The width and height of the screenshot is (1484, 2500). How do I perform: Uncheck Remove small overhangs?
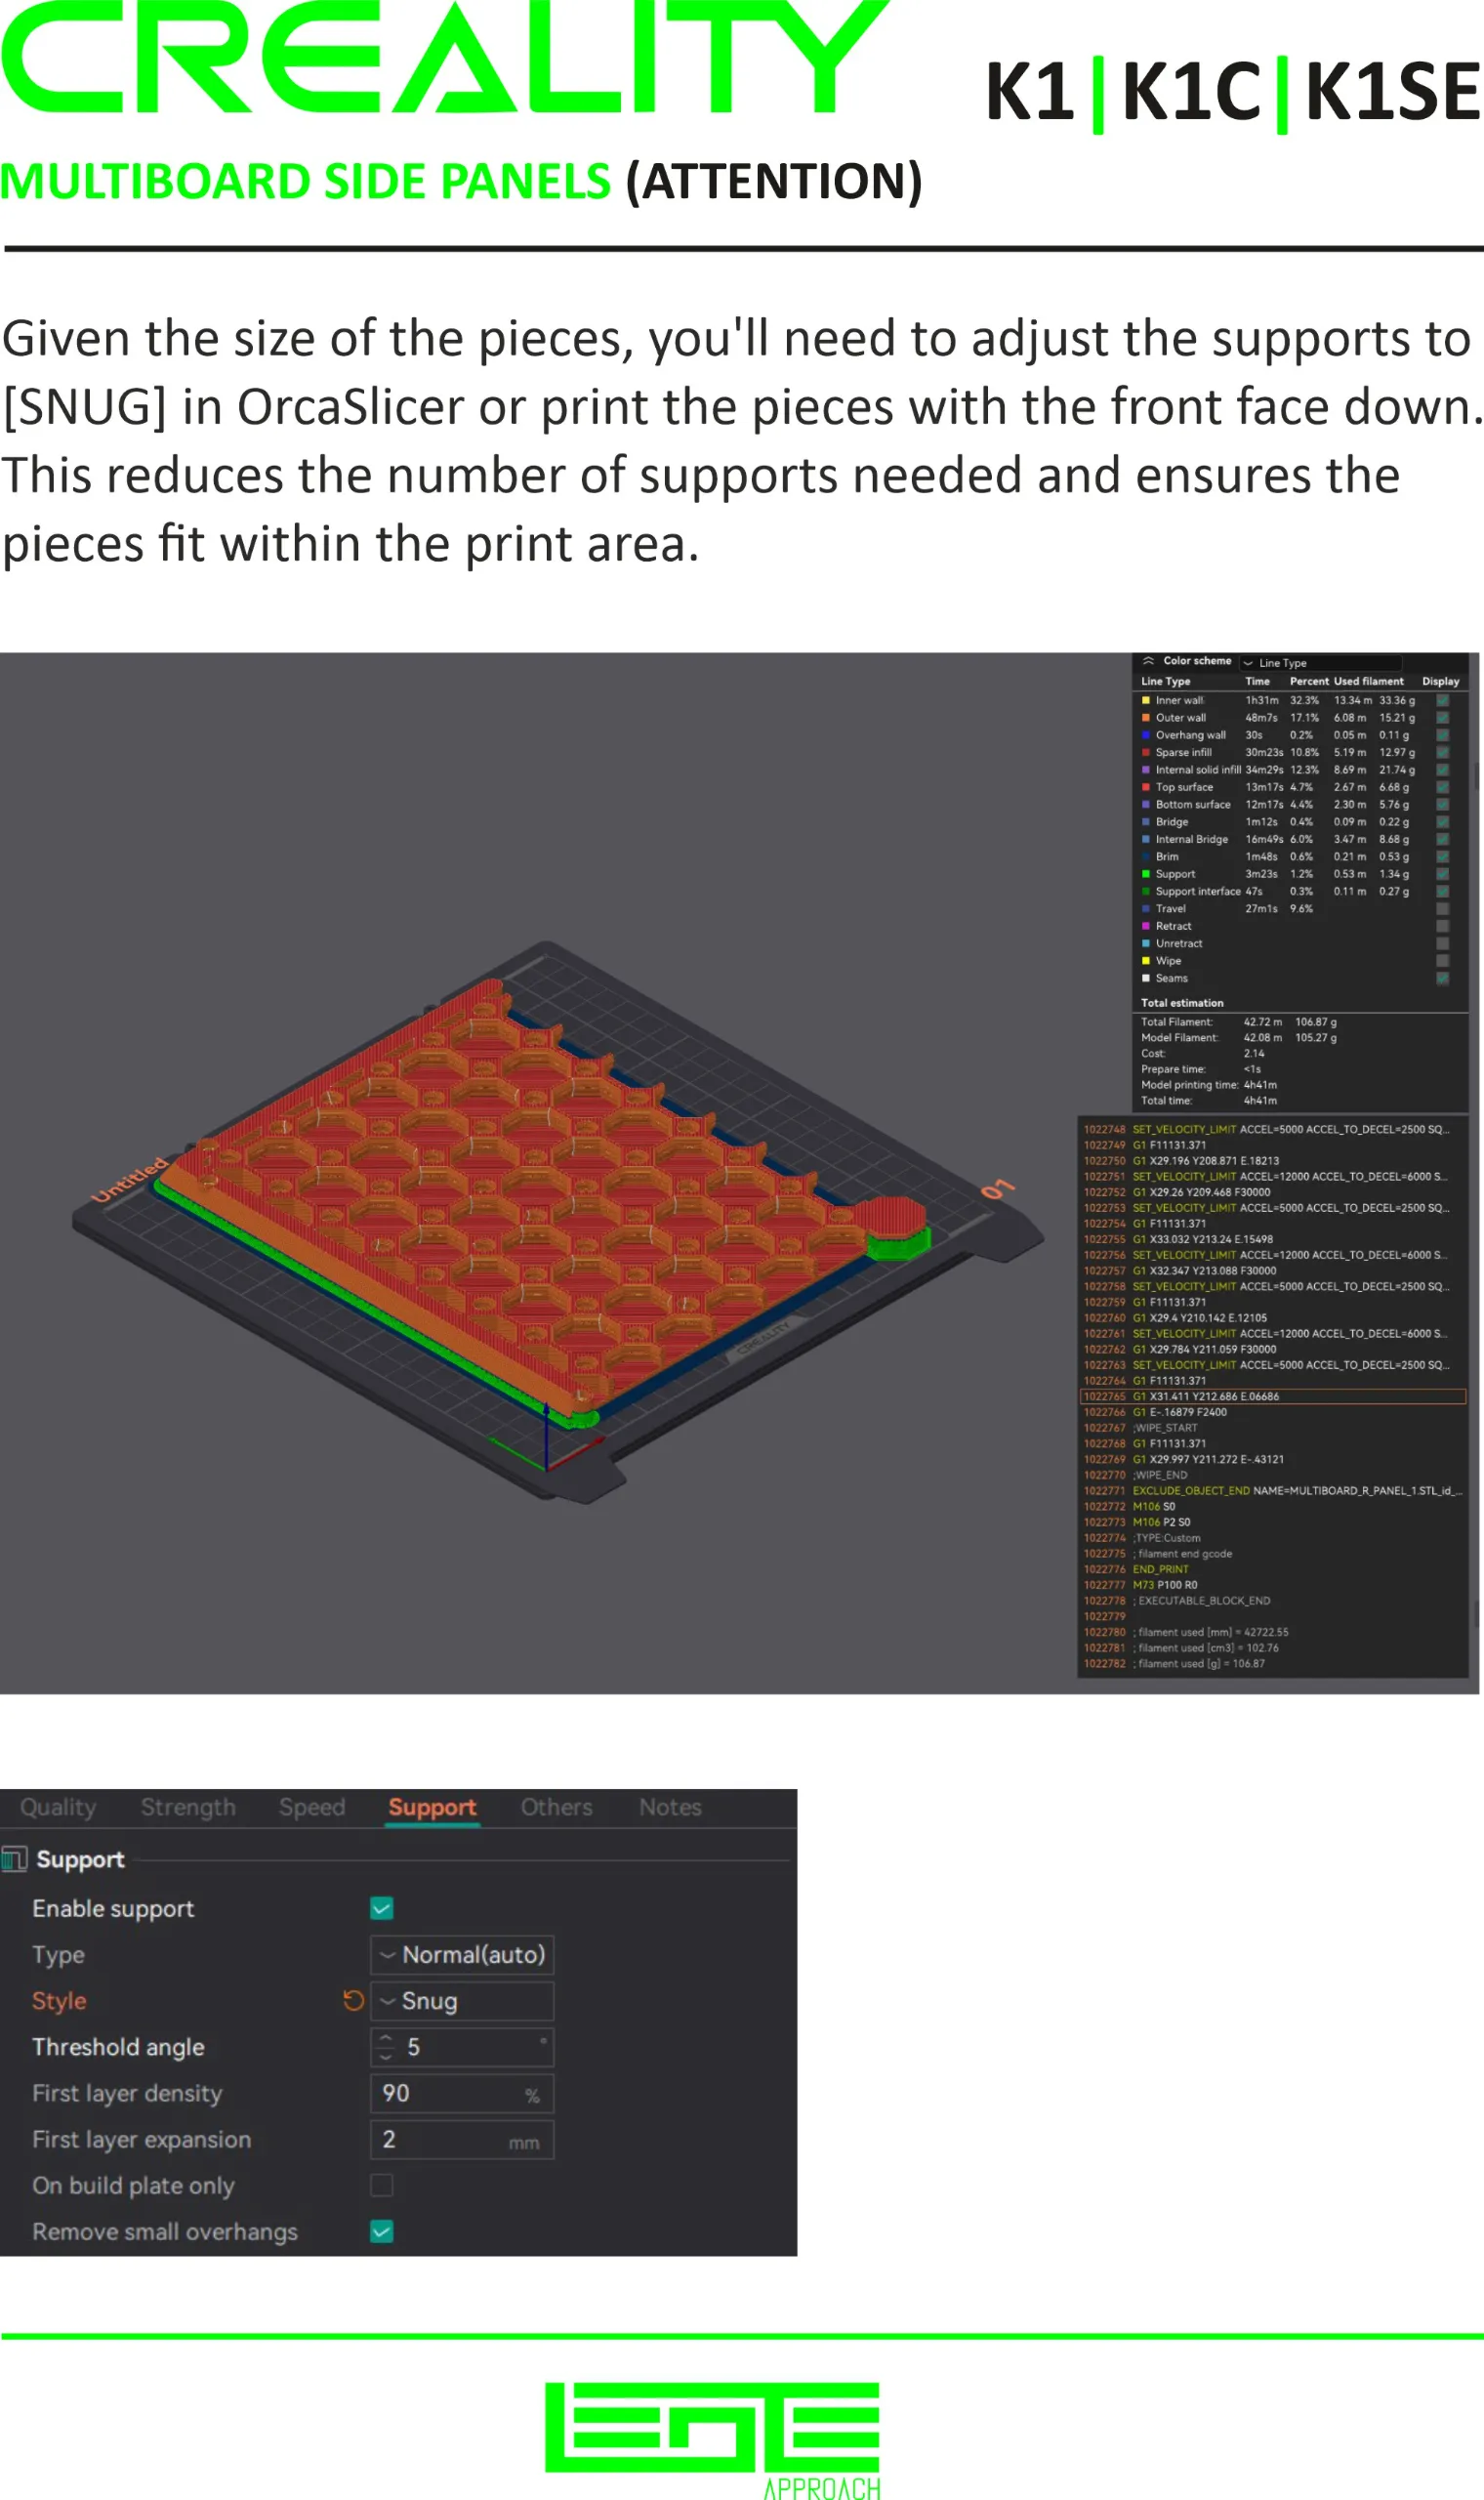(x=381, y=2231)
